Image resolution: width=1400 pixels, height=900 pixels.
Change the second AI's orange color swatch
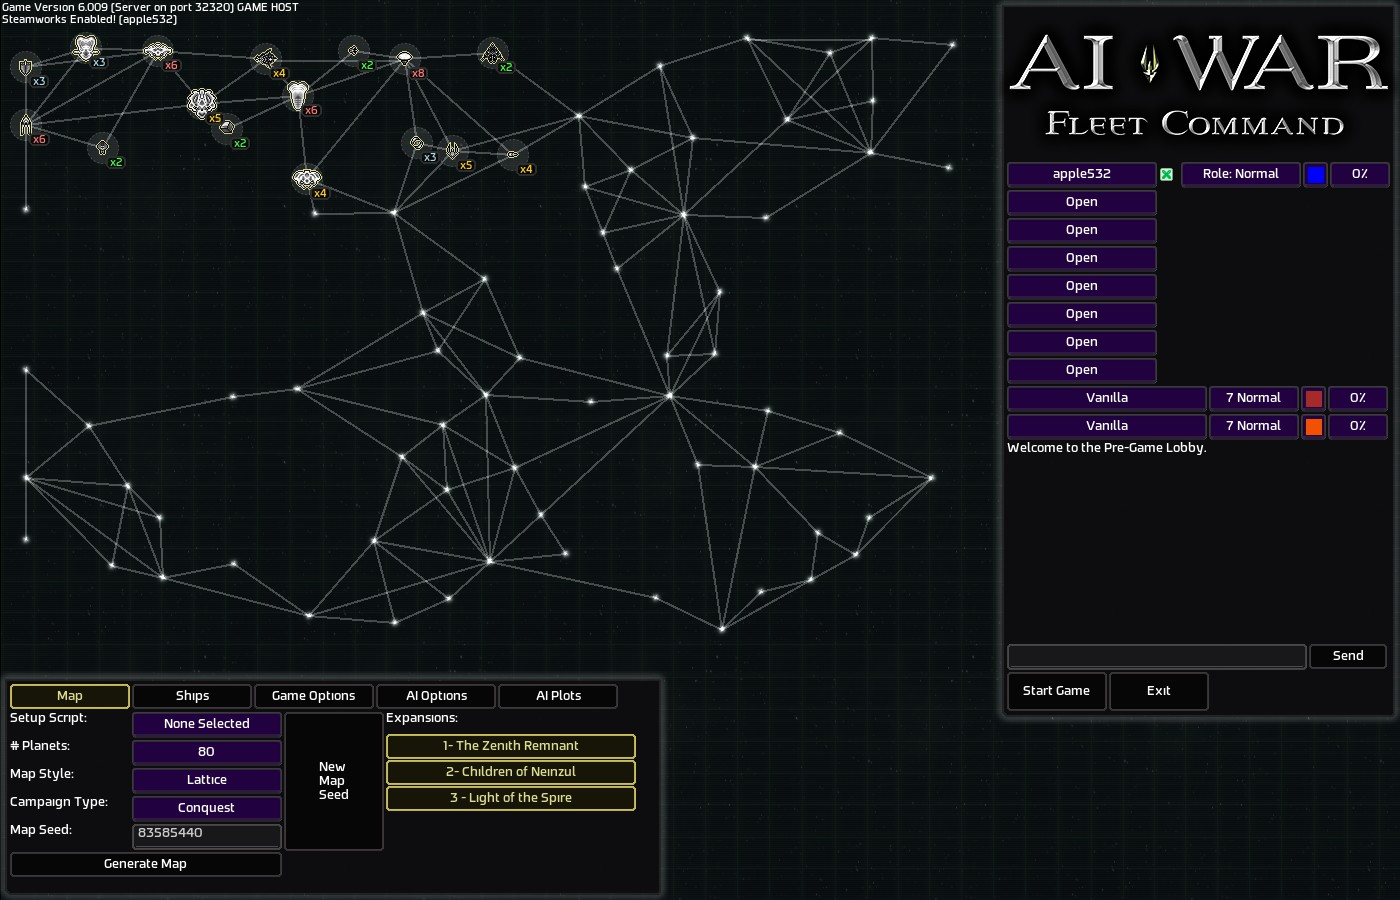[x=1314, y=427]
